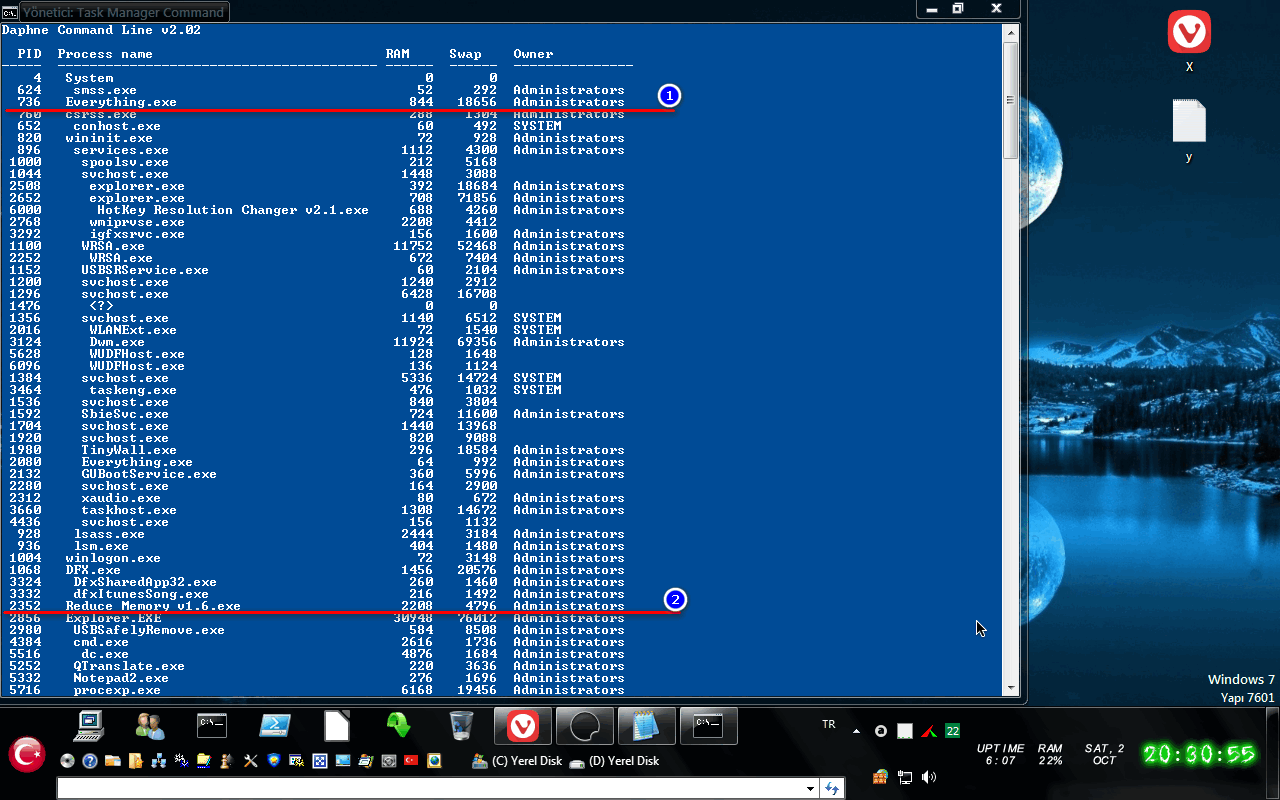Click the red and green graph tray icon
Viewport: 1280px width, 800px height.
pyautogui.click(x=929, y=731)
